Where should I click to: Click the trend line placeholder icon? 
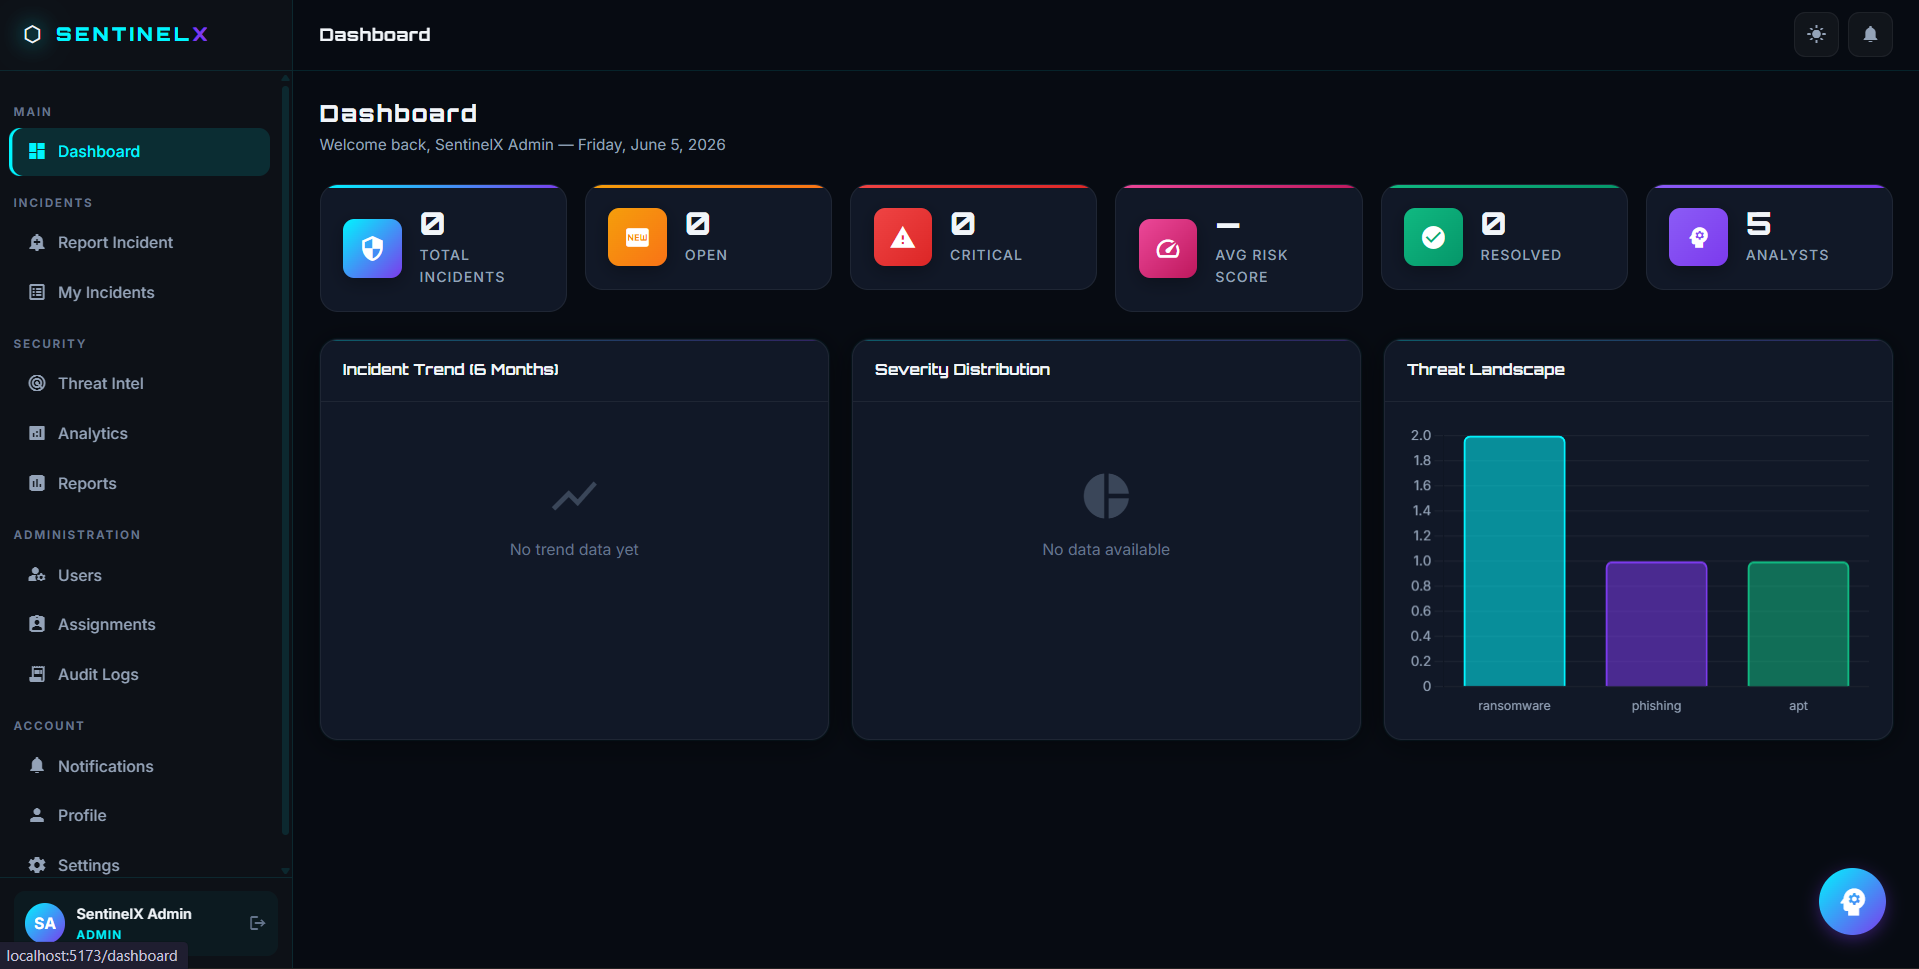pos(574,496)
